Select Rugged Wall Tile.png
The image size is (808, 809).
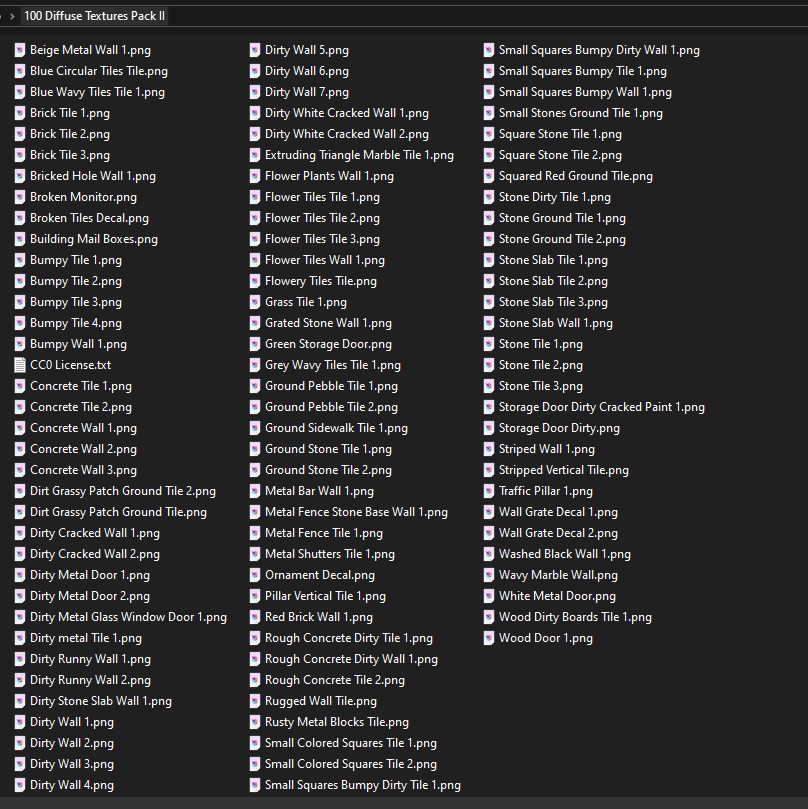320,701
